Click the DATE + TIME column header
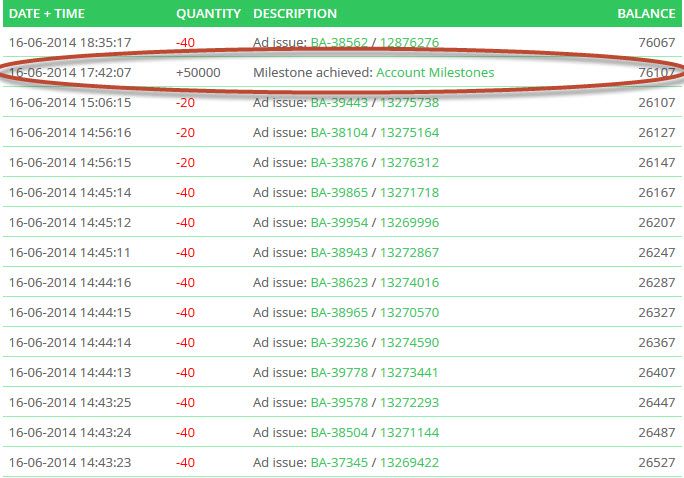The height and width of the screenshot is (478, 684). click(x=47, y=14)
